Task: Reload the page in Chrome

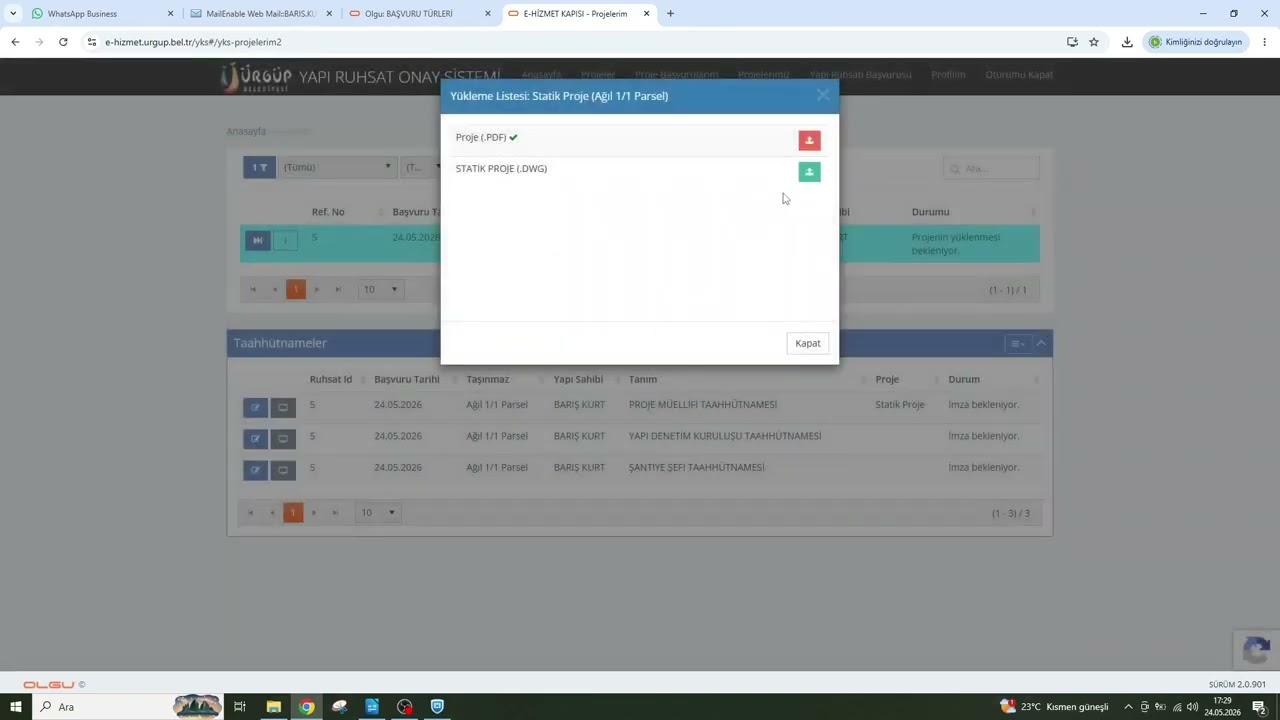Action: click(x=63, y=42)
